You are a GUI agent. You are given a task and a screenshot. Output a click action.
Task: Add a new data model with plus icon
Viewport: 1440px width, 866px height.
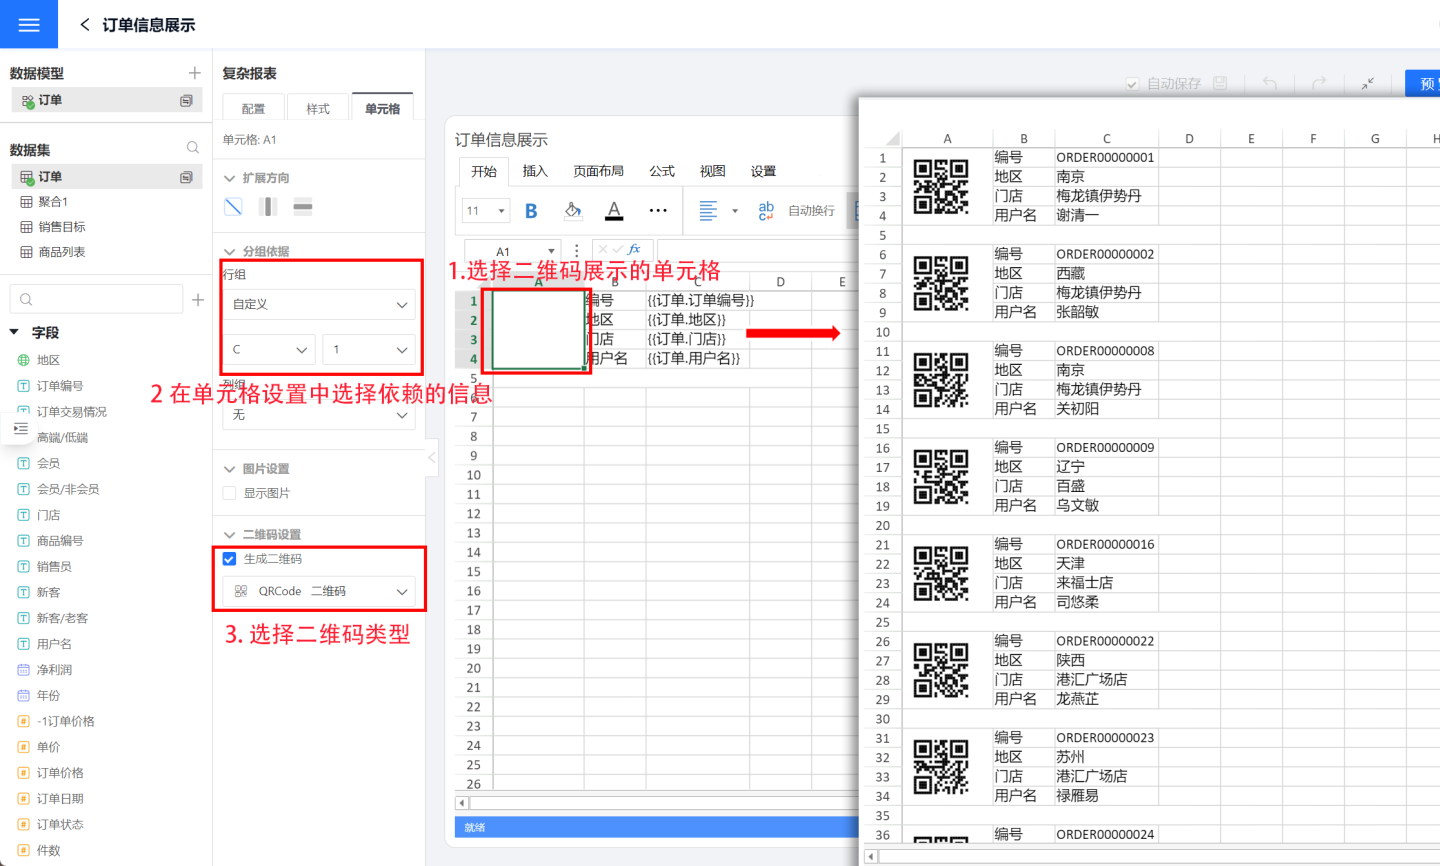(x=195, y=73)
